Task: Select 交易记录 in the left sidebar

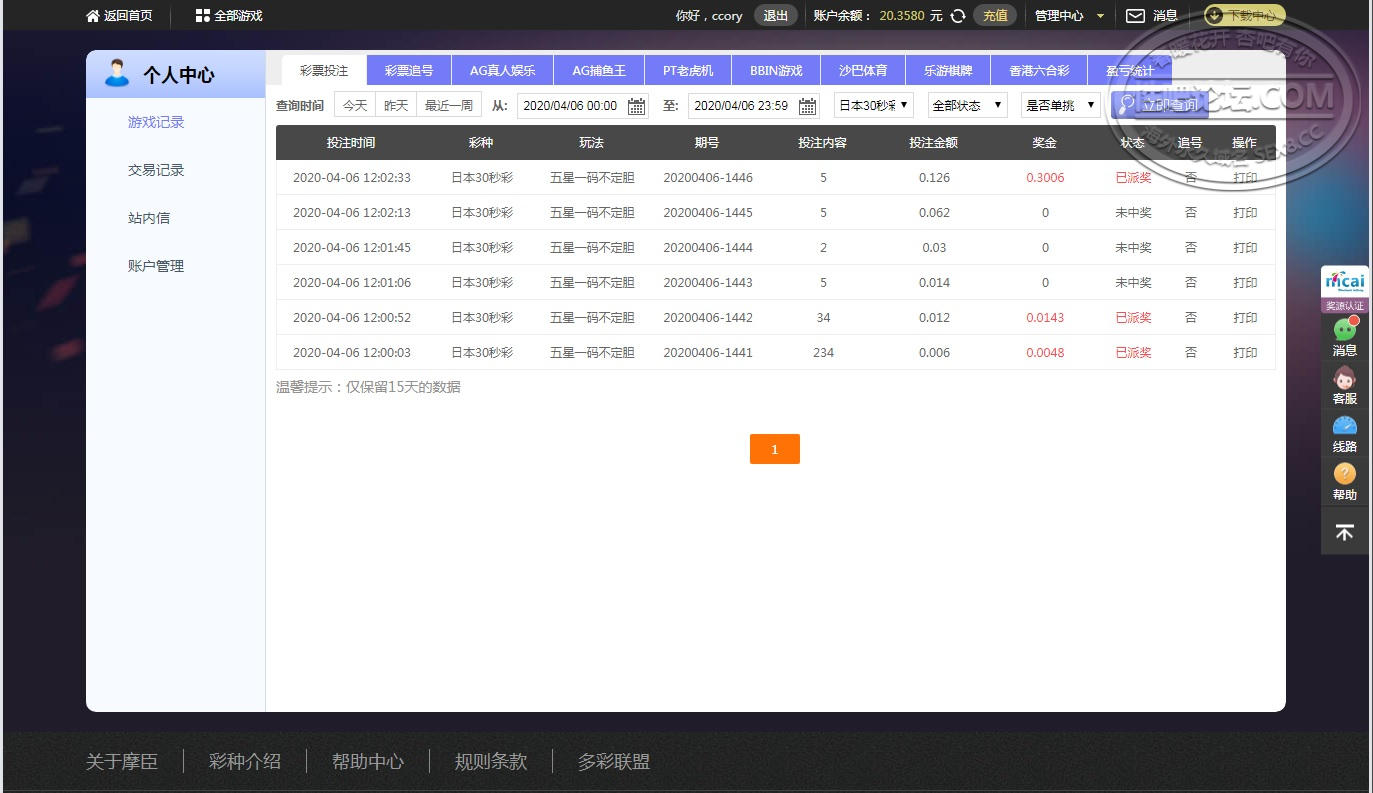Action: pos(156,170)
